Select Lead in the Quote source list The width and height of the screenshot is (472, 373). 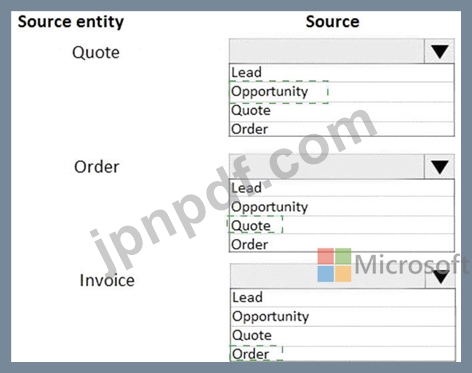(x=342, y=73)
